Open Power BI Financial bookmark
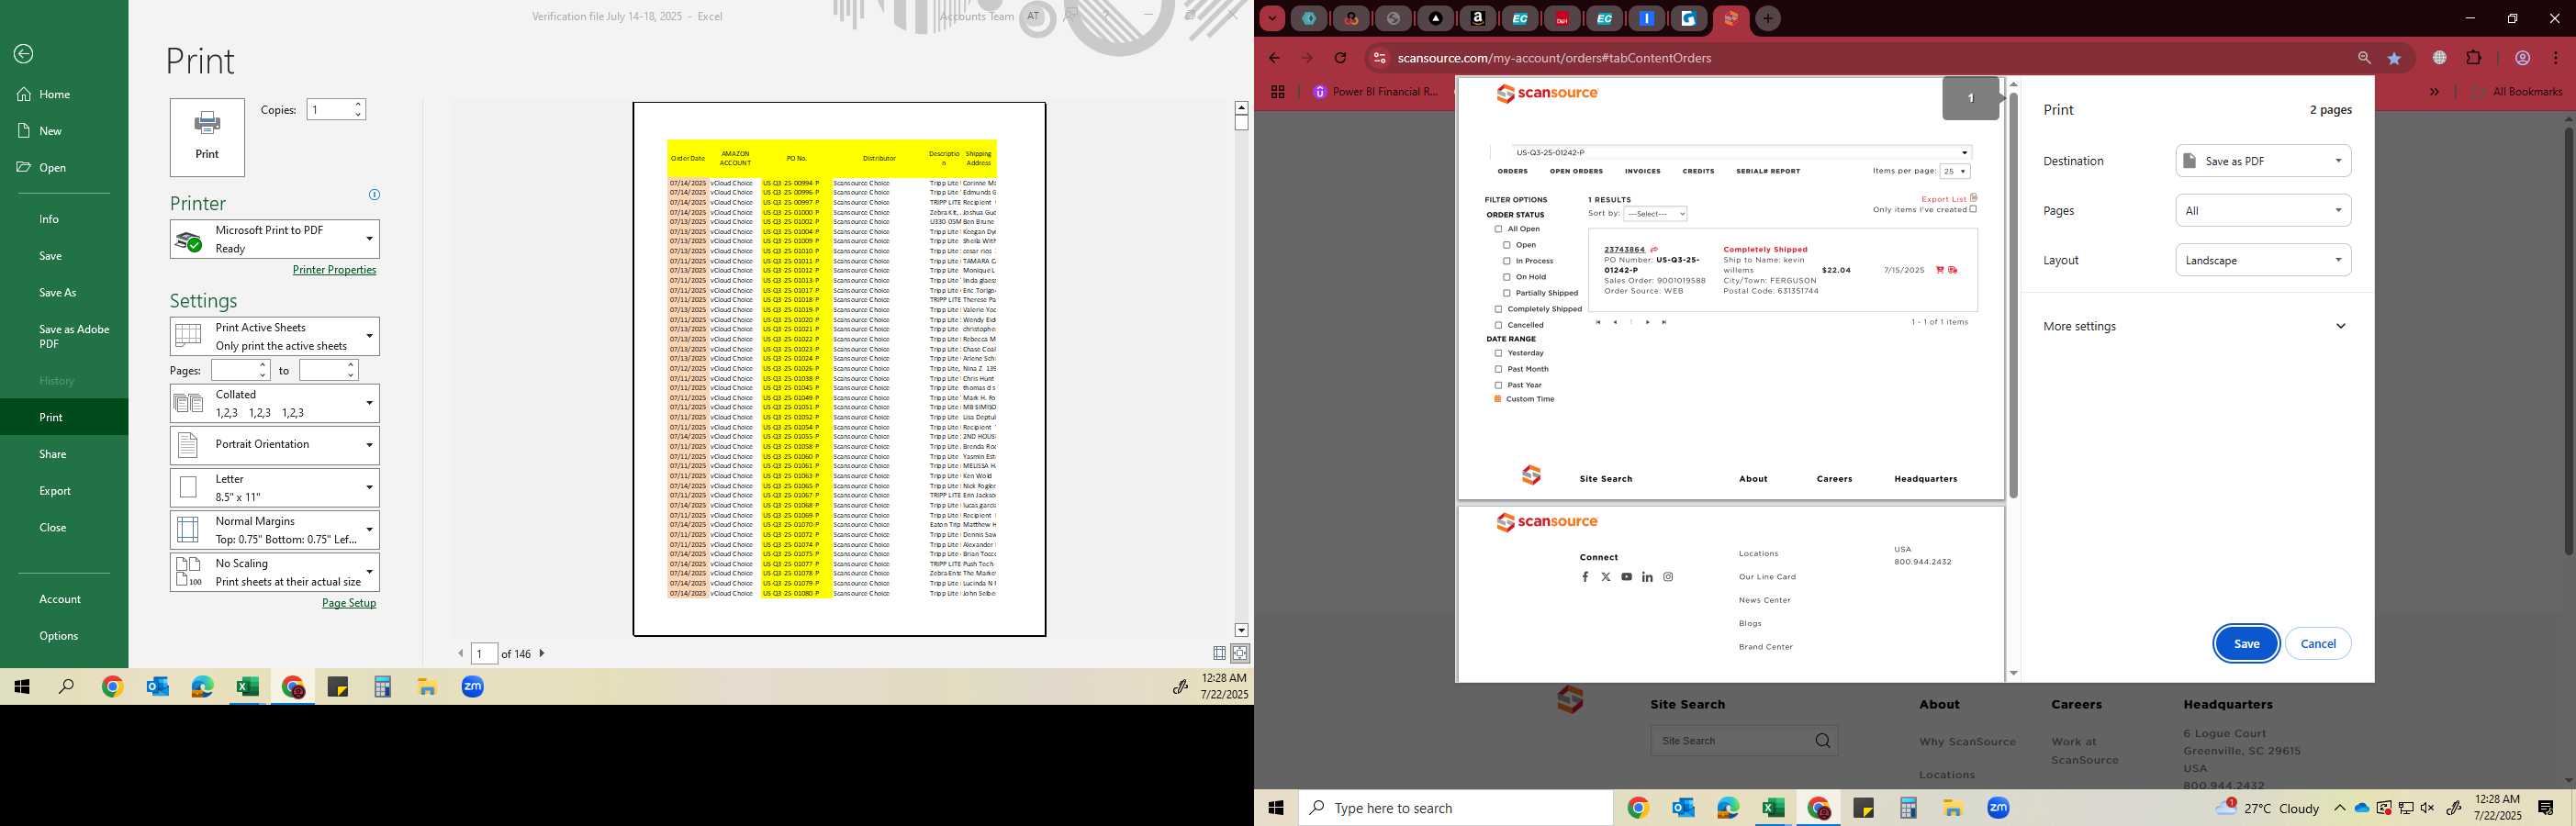The image size is (2576, 826). coord(1375,92)
